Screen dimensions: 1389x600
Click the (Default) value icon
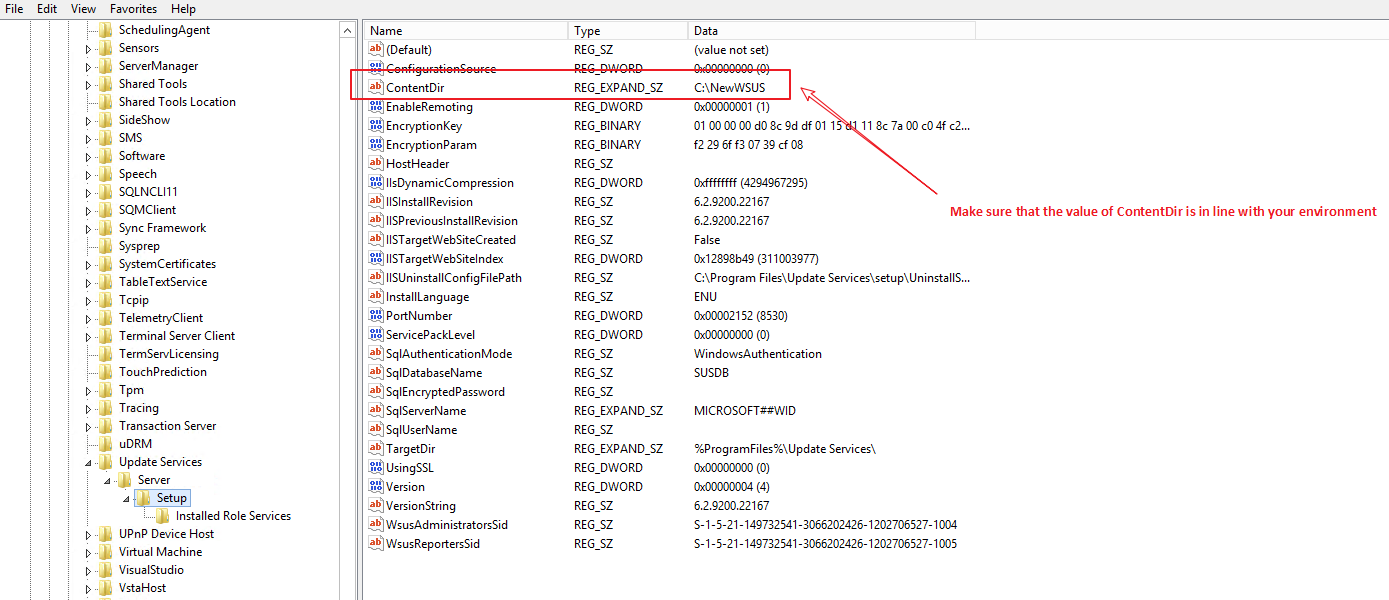coord(376,50)
